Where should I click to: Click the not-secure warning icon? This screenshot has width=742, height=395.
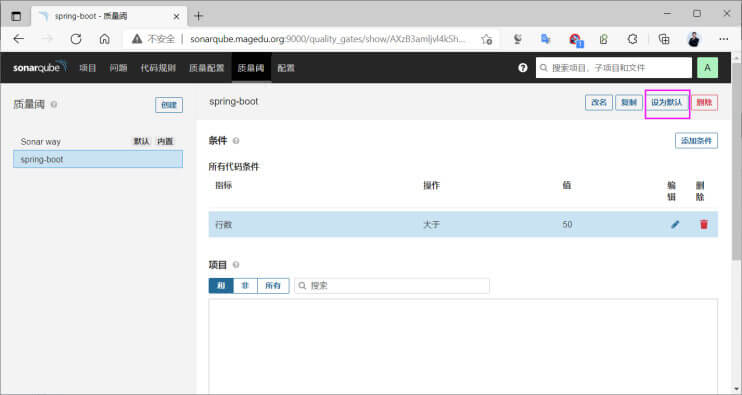coord(137,39)
